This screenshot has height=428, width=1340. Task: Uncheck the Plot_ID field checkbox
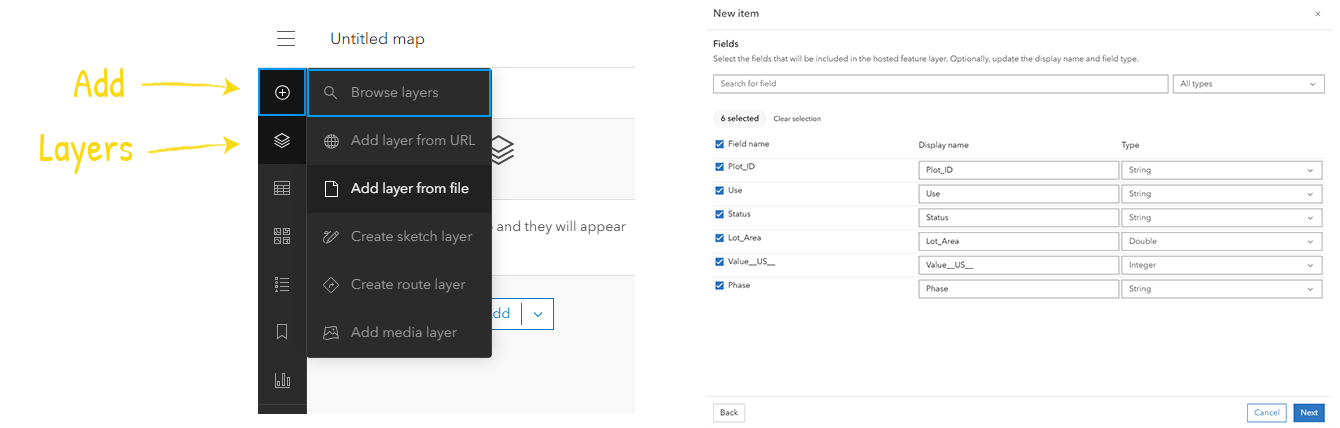(720, 167)
